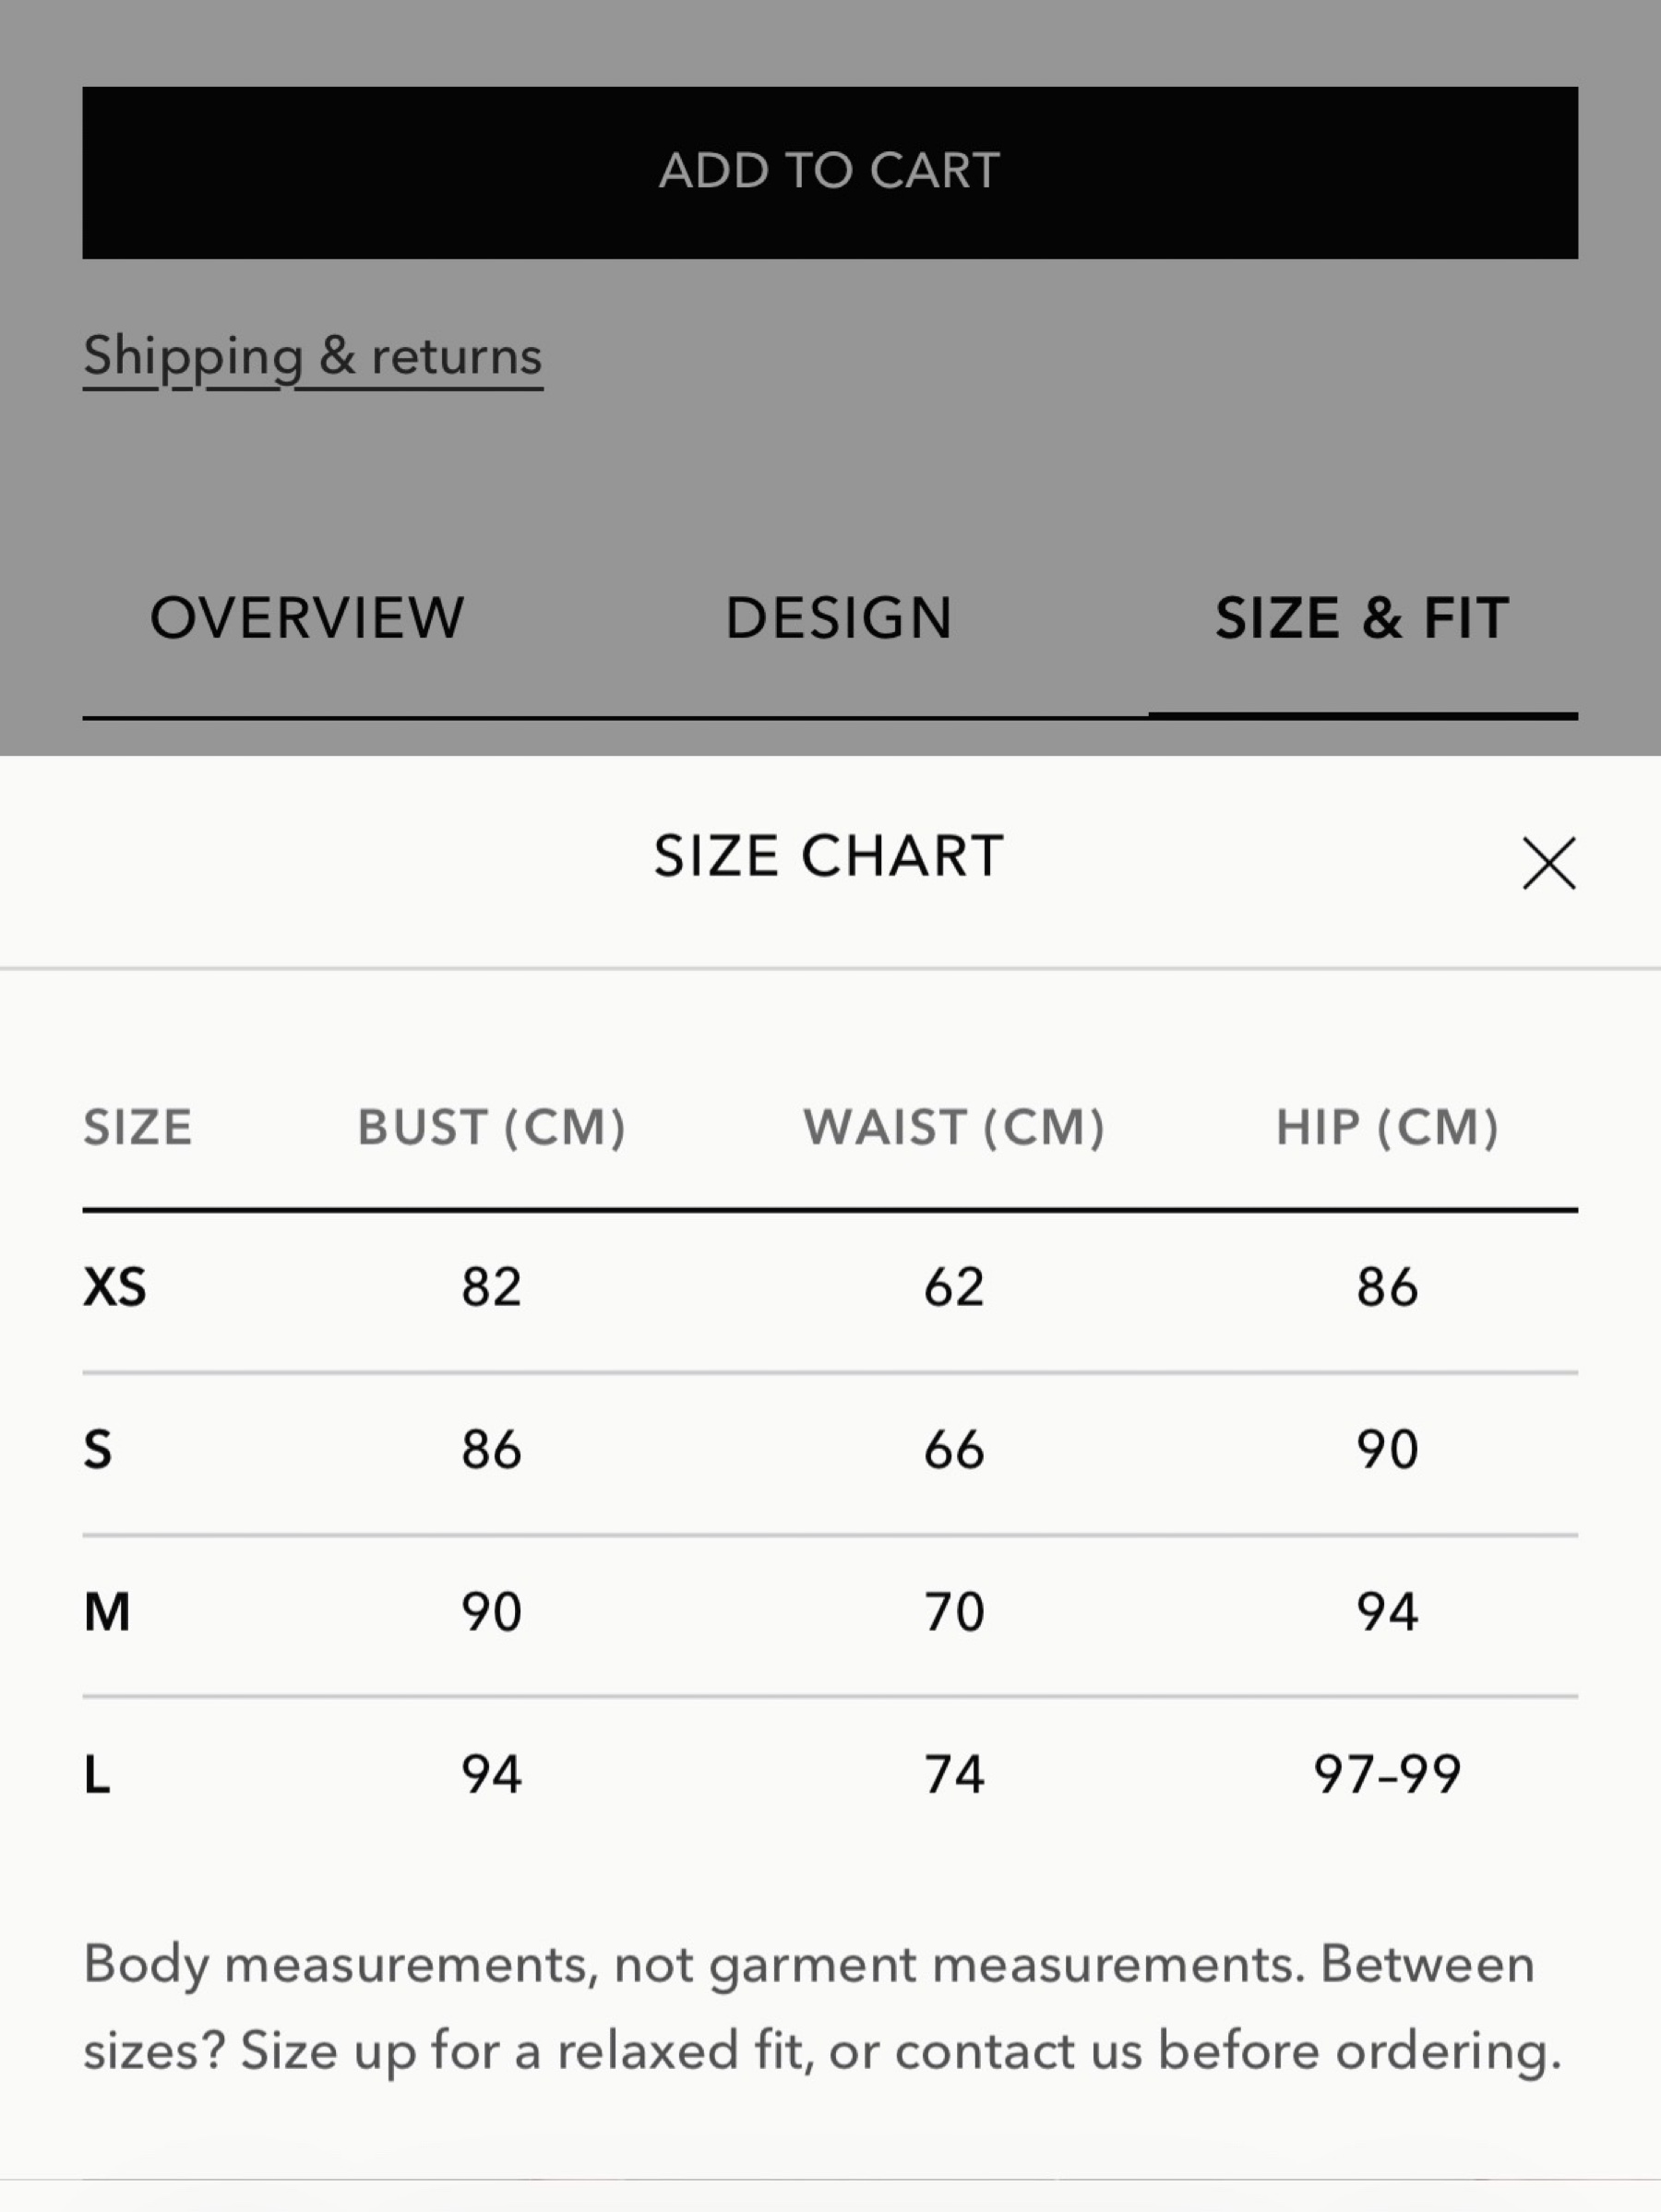Click the S hip value 90

coord(1387,1449)
